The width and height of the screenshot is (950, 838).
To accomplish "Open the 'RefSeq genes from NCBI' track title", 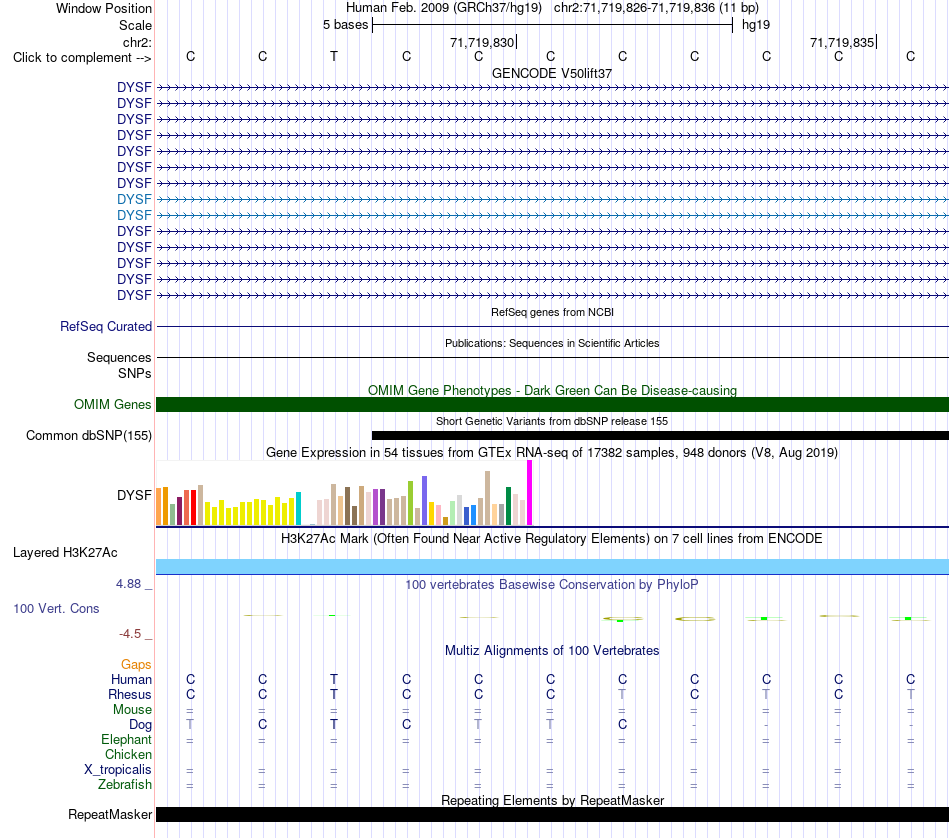I will 552,312.
